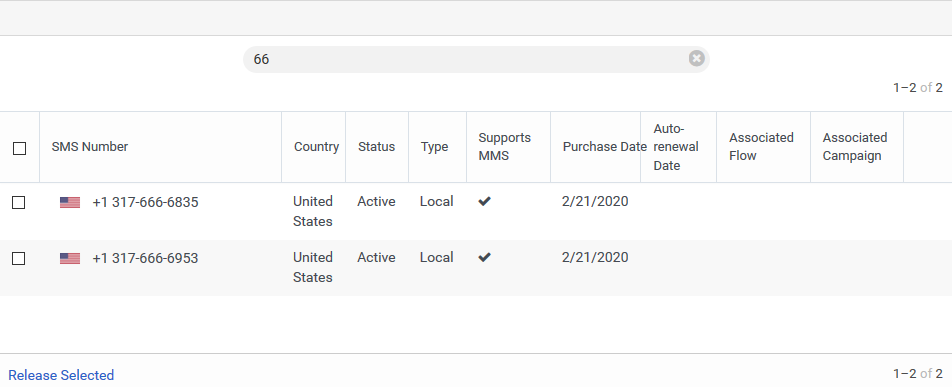Sort by the Country column header

[316, 146]
